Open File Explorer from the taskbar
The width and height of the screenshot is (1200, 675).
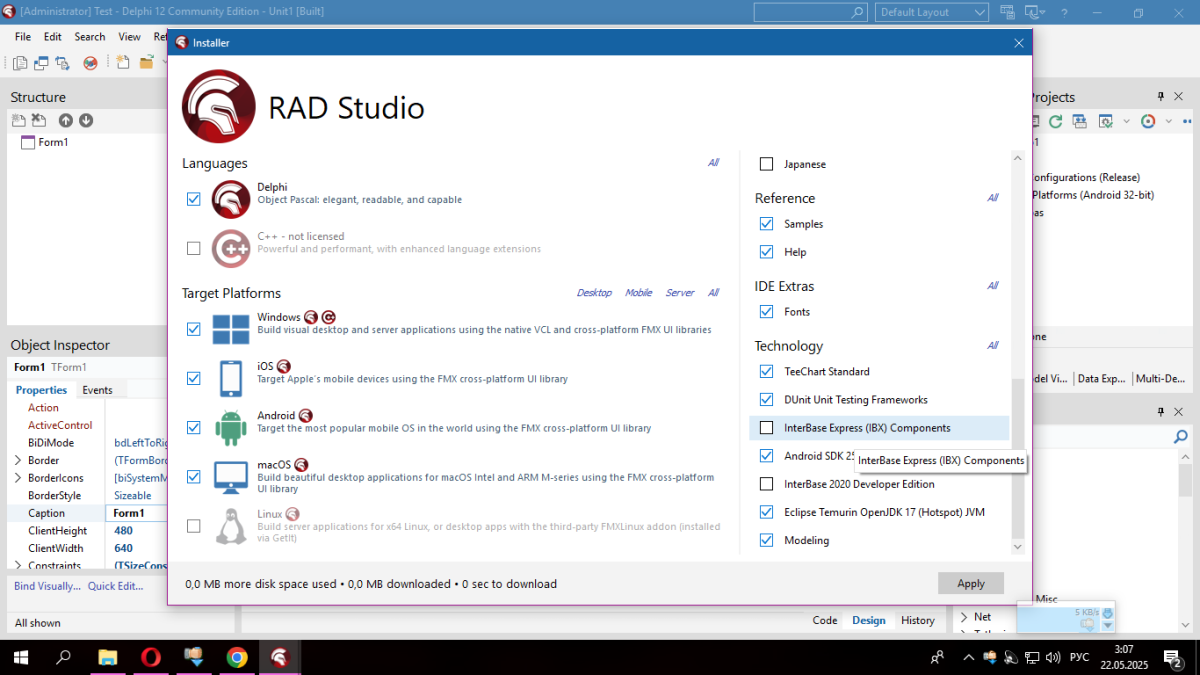(x=107, y=657)
